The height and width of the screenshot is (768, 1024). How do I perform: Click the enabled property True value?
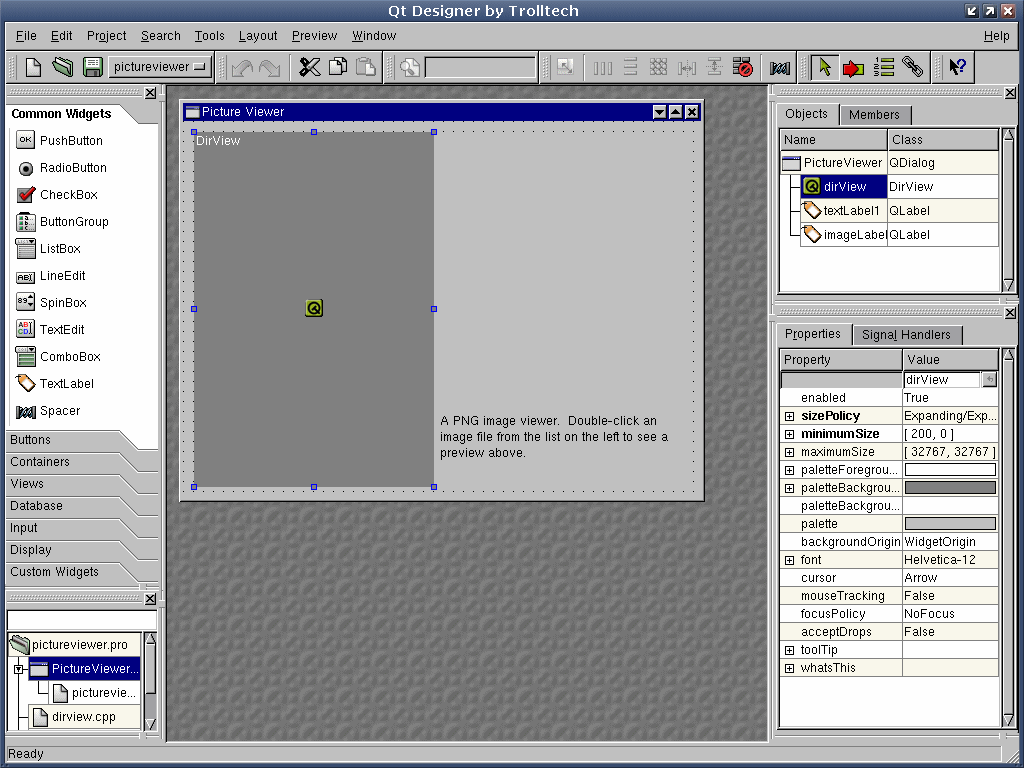pos(949,398)
